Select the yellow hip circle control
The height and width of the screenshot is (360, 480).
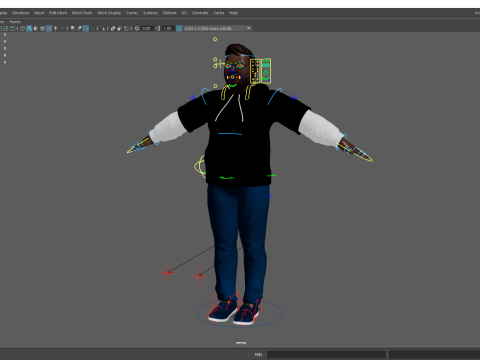(200, 167)
